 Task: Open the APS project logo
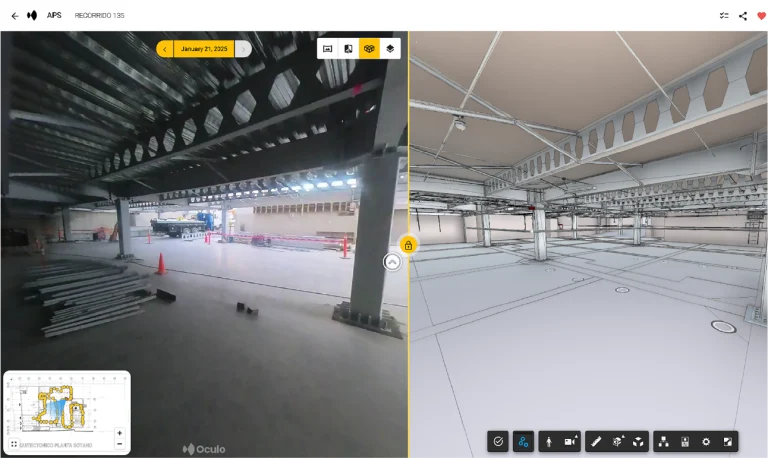coord(32,16)
